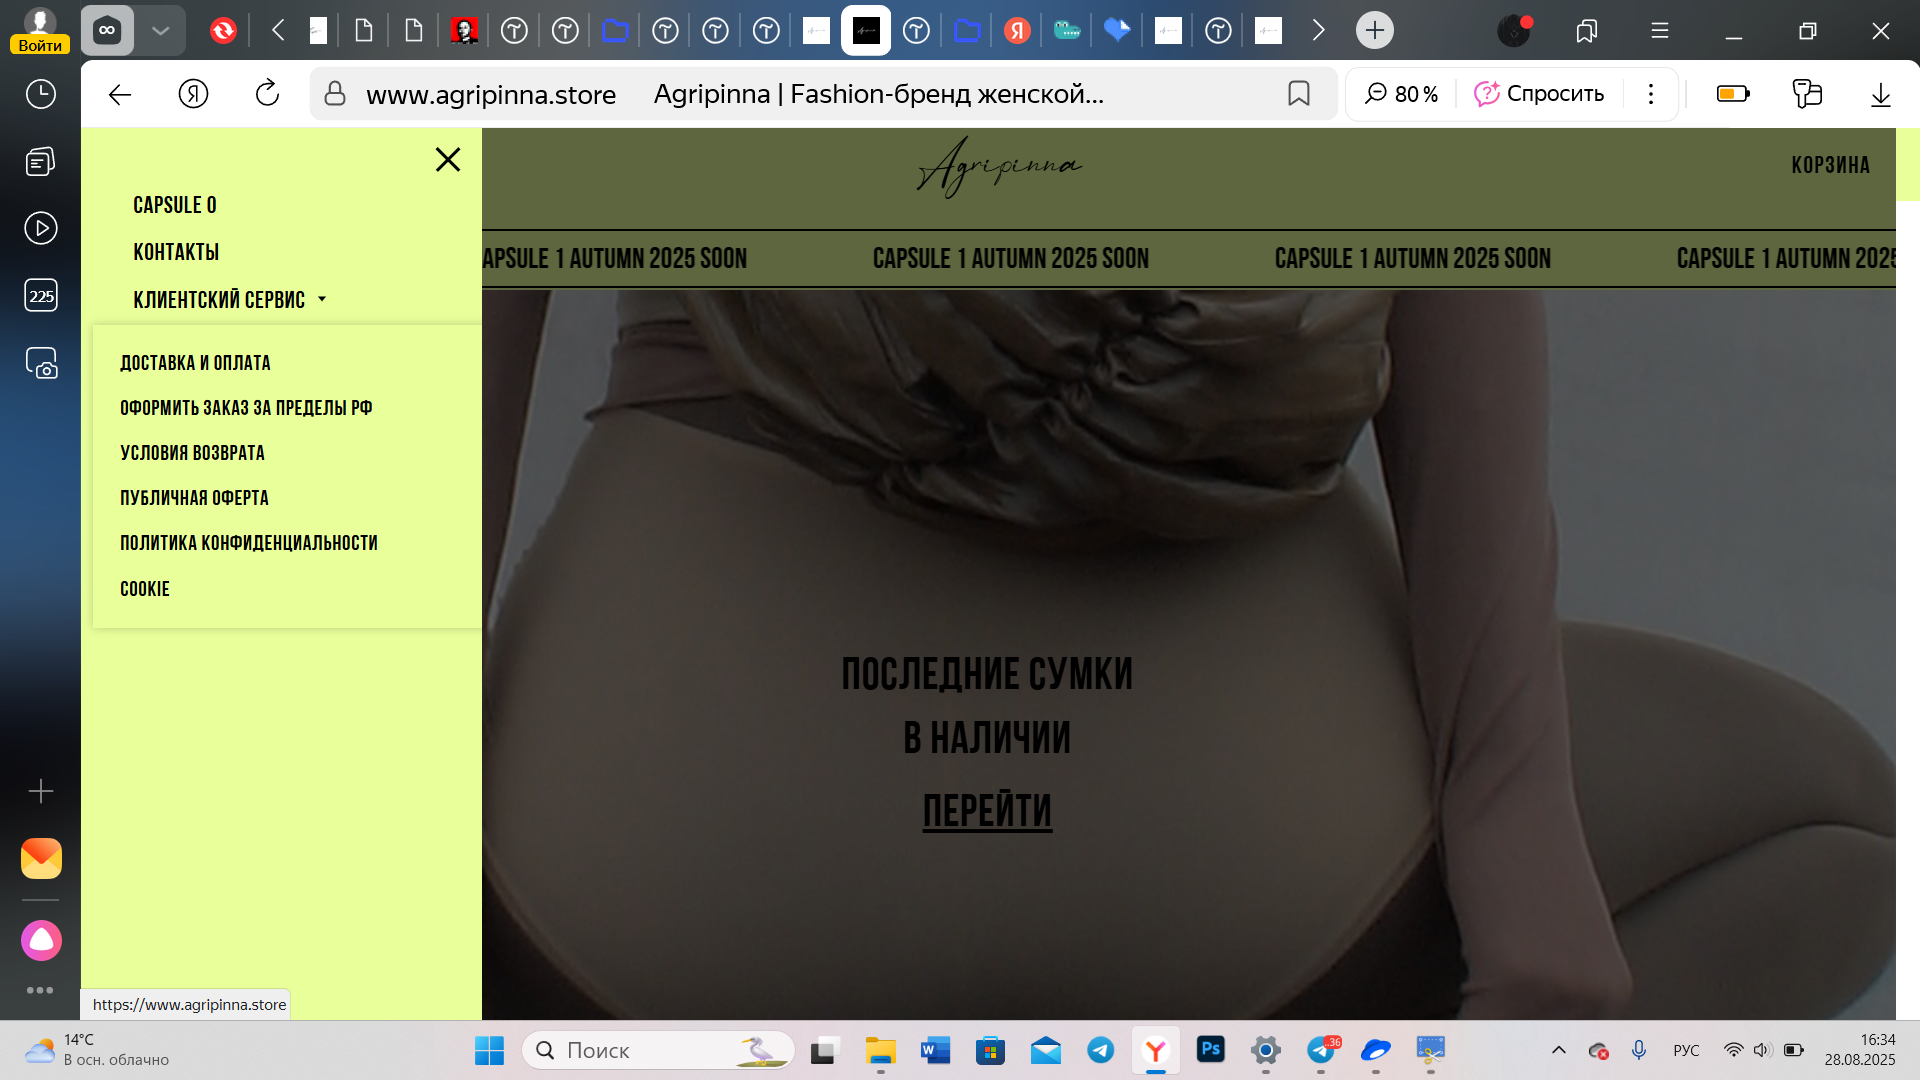This screenshot has width=1920, height=1080.
Task: Add sidebar item with plus icon
Action: (x=41, y=792)
